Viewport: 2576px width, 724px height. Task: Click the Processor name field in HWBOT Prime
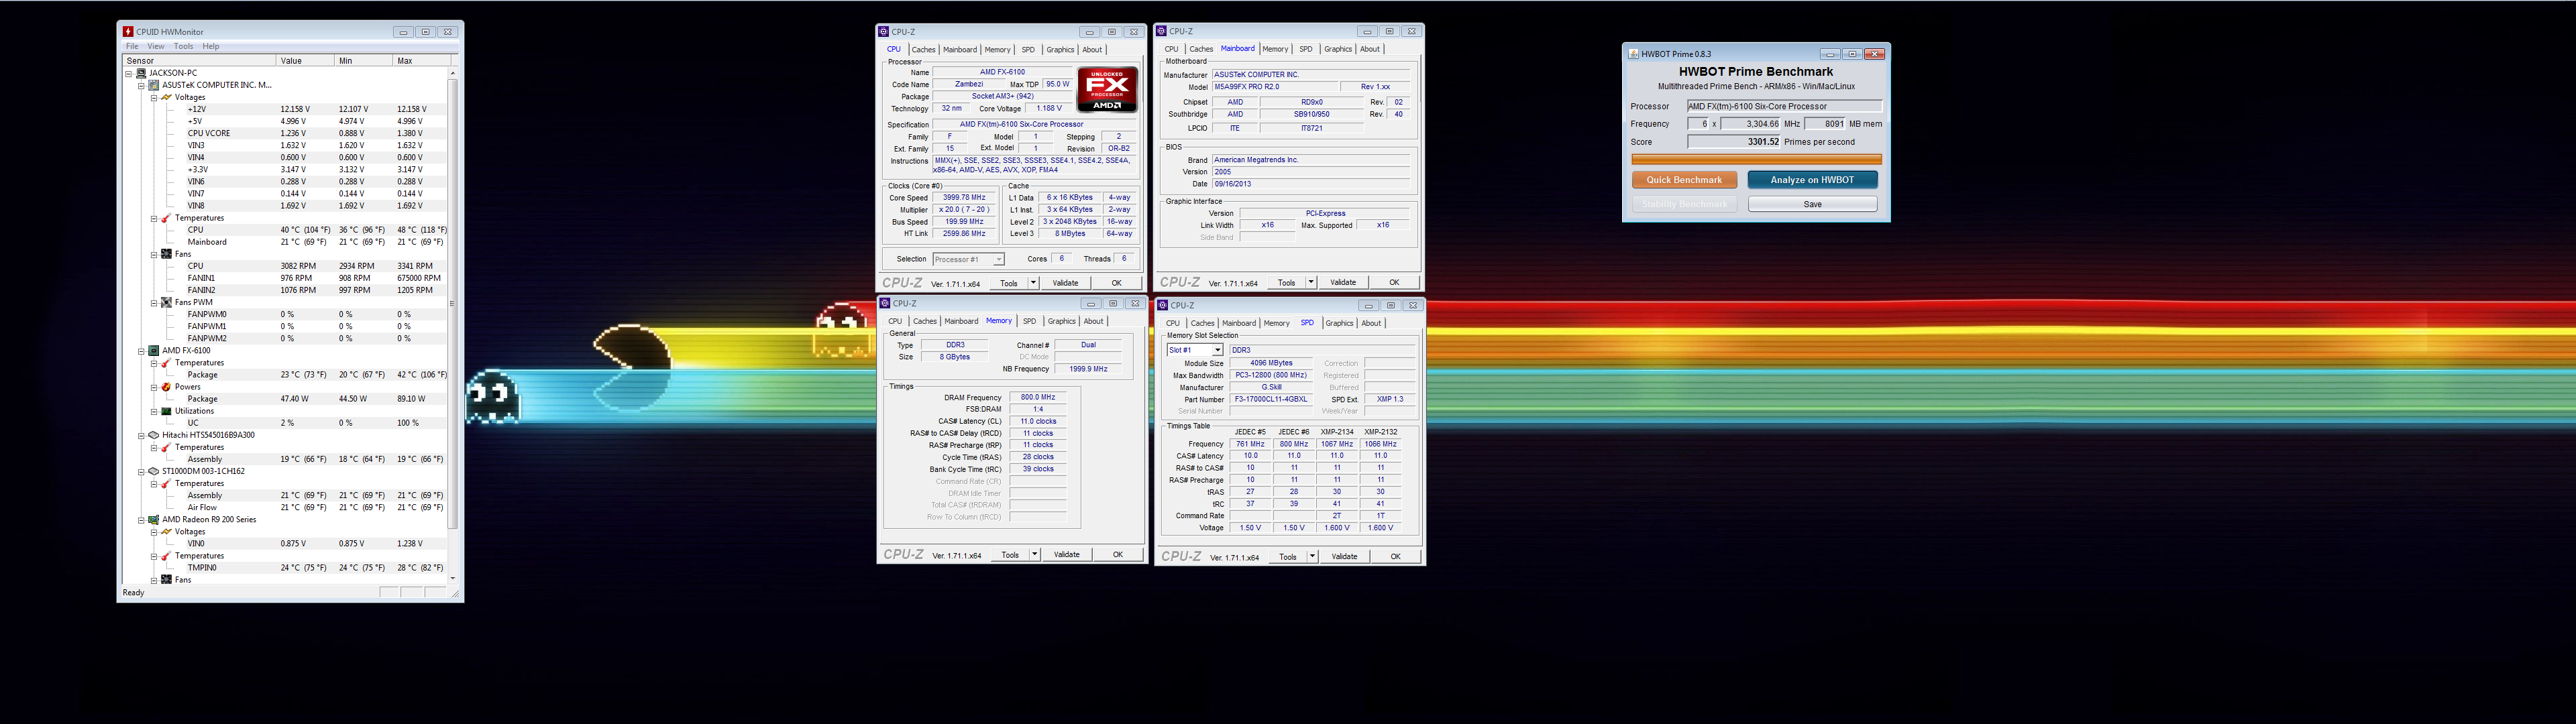(x=1784, y=106)
